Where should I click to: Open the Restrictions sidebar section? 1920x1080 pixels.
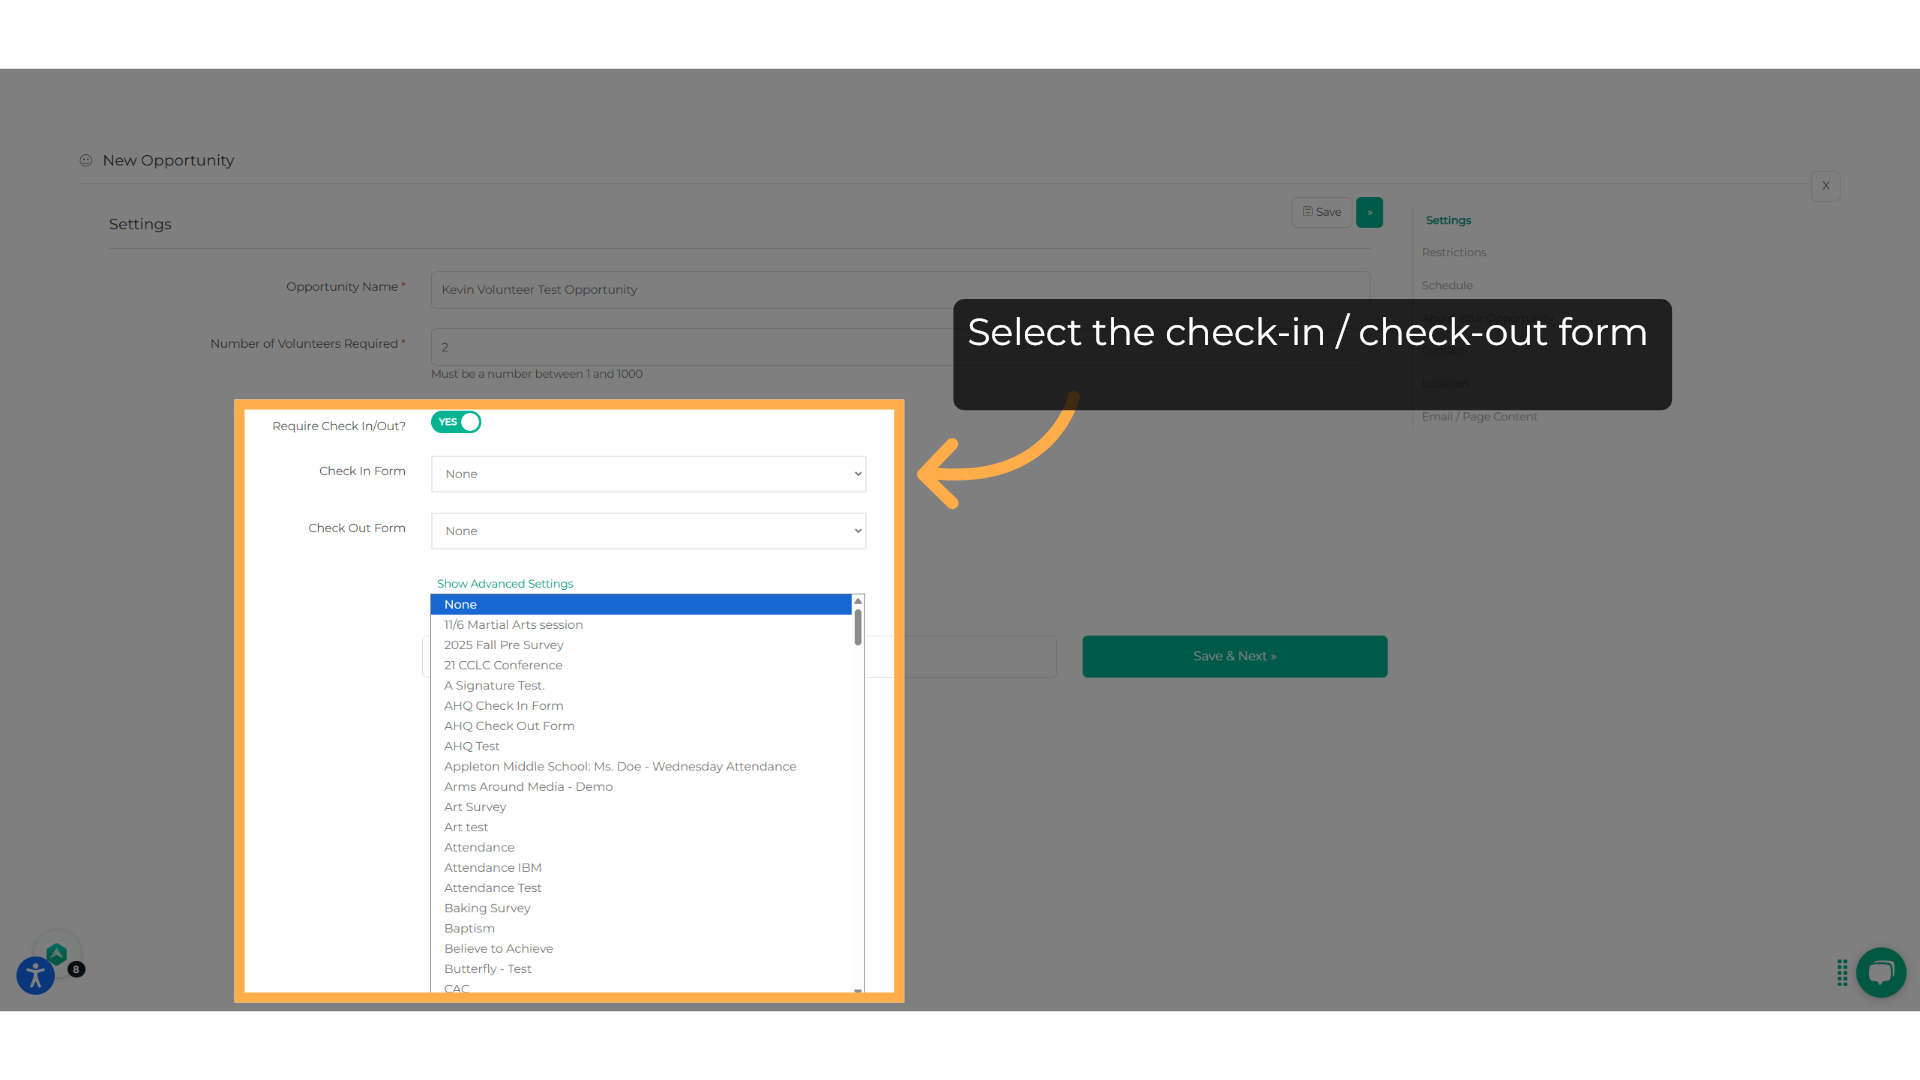tap(1454, 252)
